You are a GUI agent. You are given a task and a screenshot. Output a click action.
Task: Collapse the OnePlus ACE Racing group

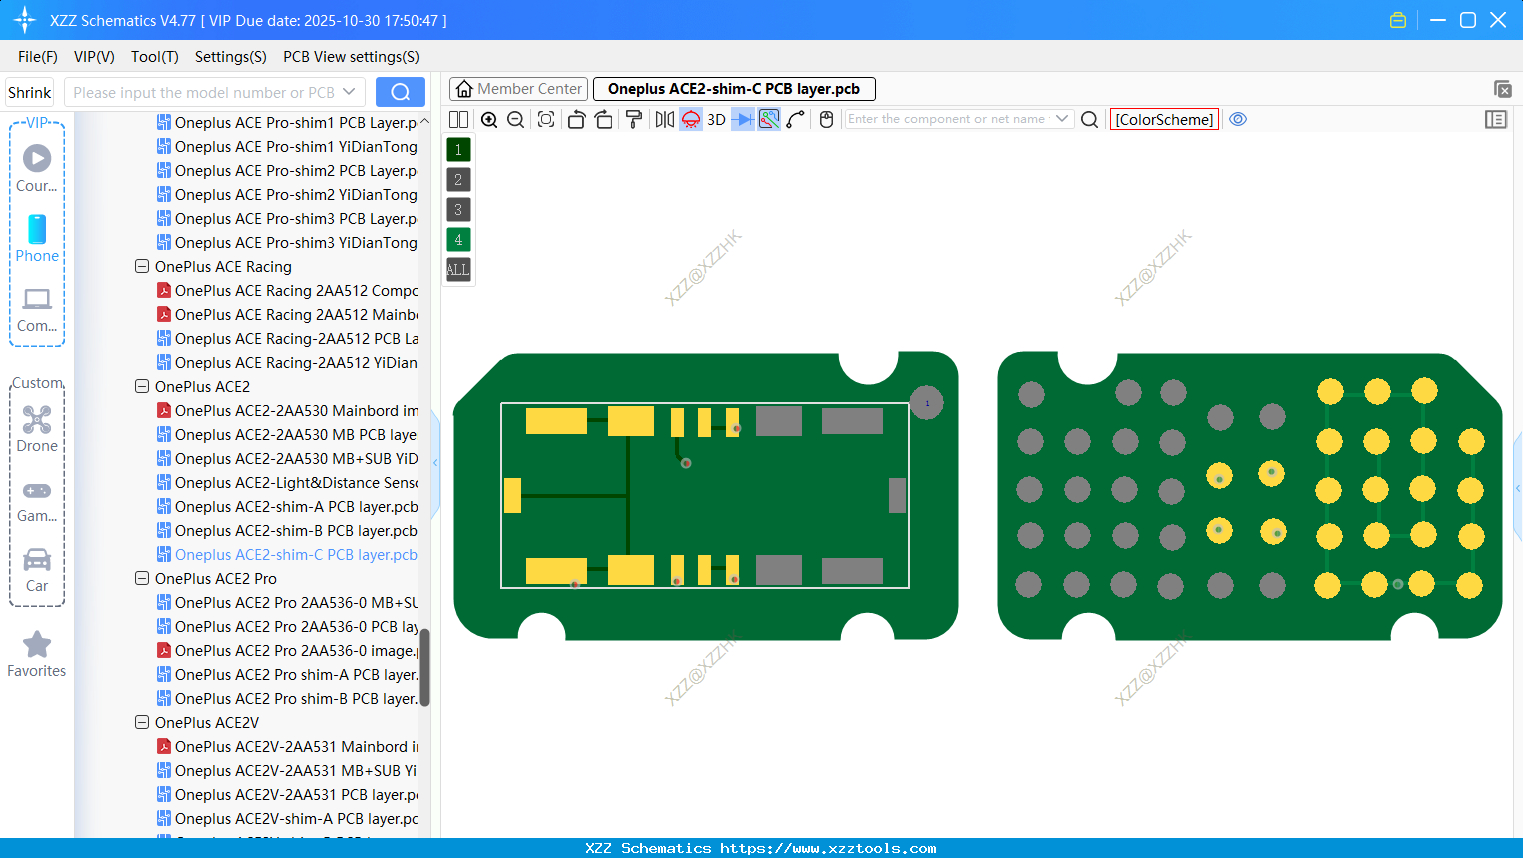141,266
